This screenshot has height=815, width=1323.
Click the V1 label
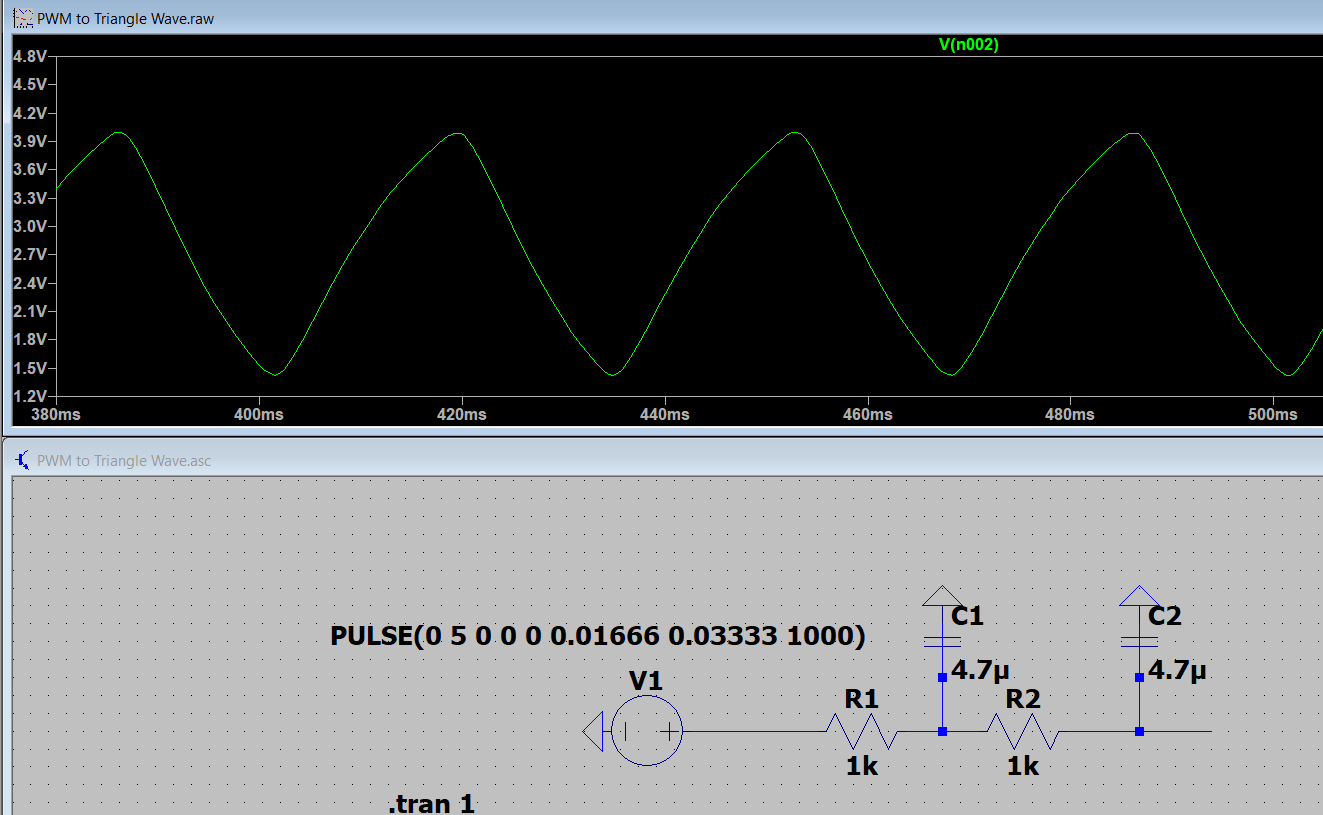[x=646, y=681]
